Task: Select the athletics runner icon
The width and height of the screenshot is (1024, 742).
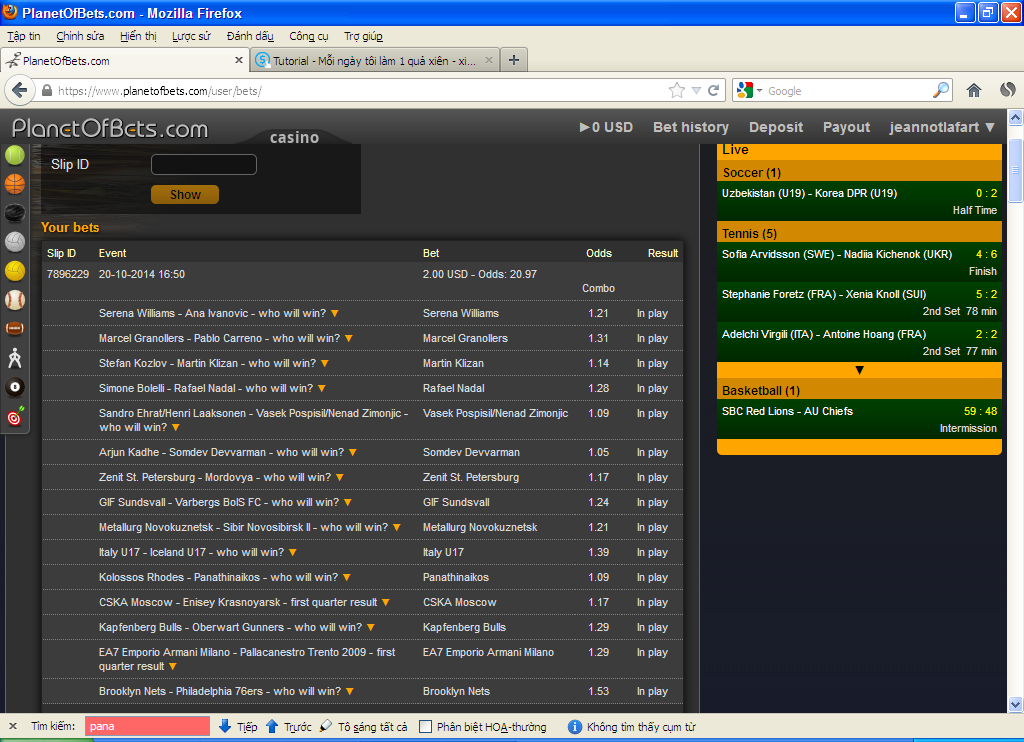Action: pos(14,358)
